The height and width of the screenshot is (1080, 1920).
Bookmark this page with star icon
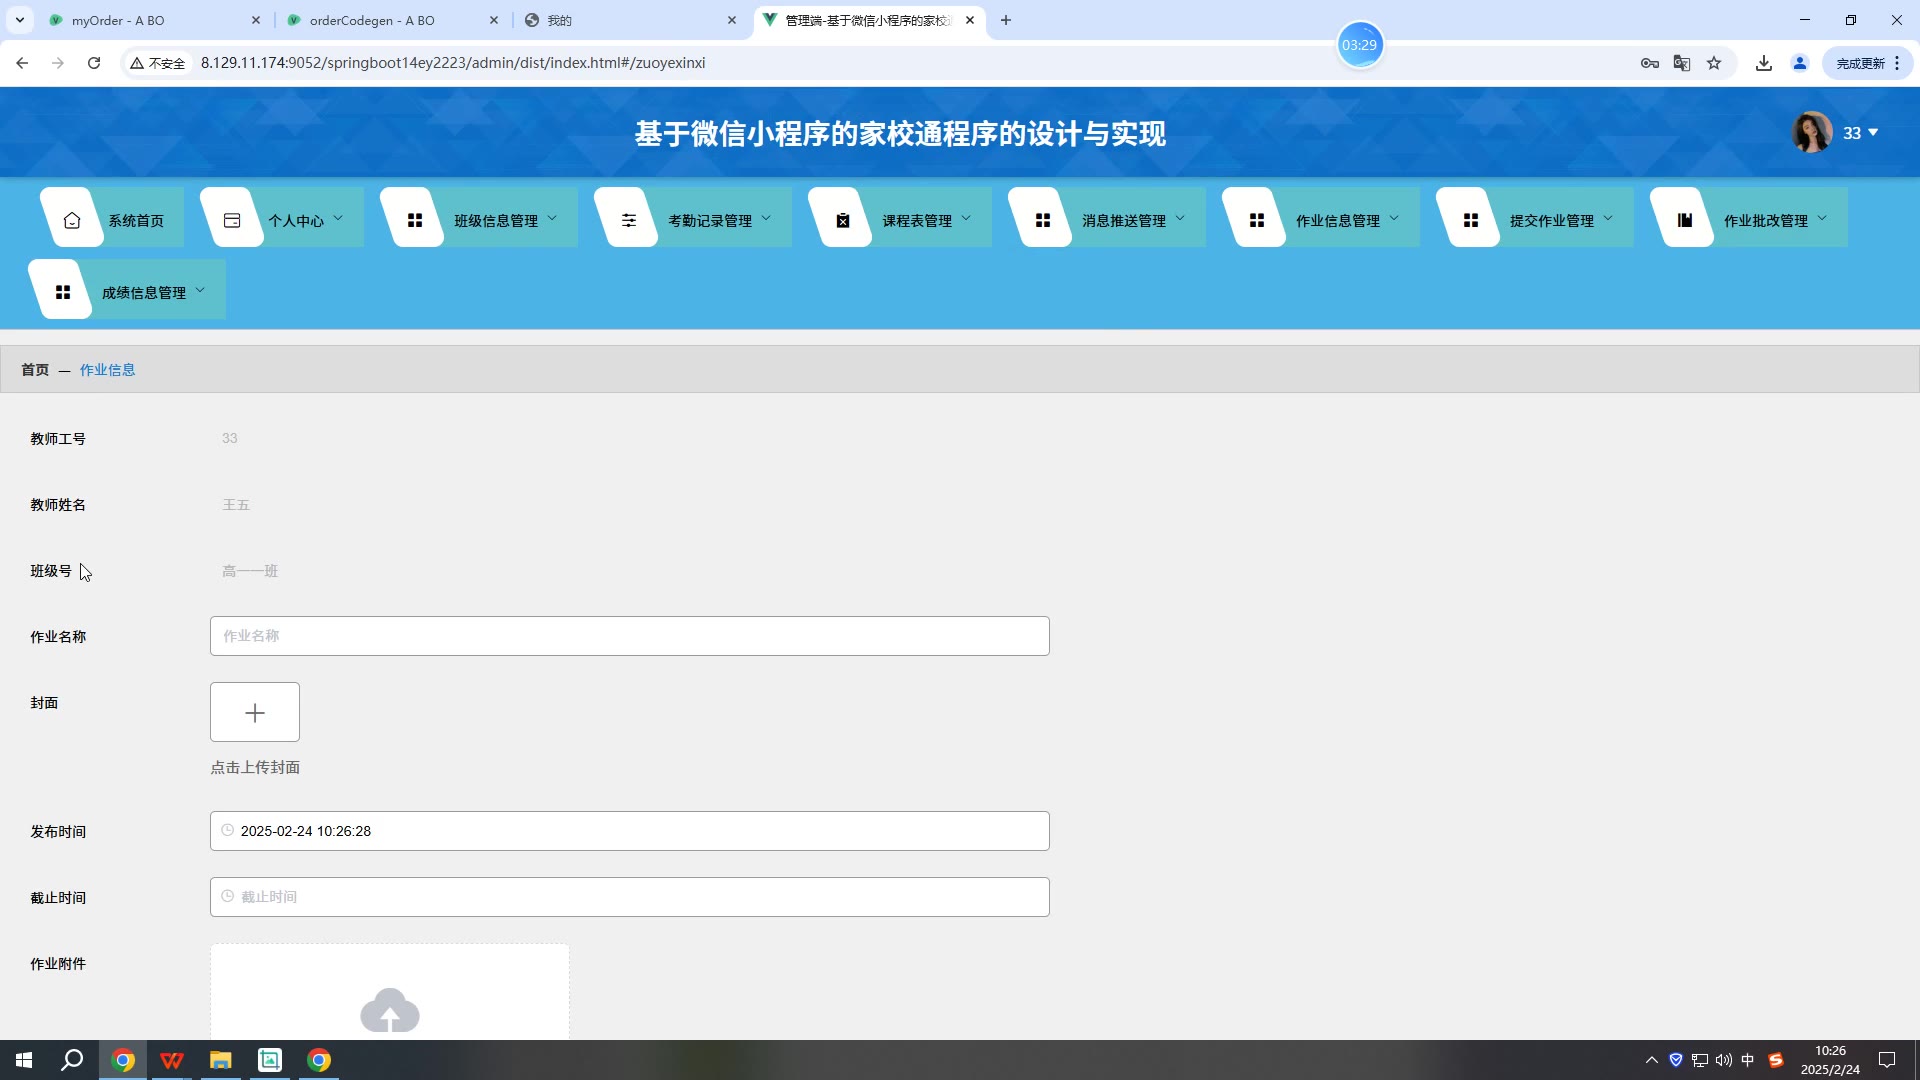1714,63
